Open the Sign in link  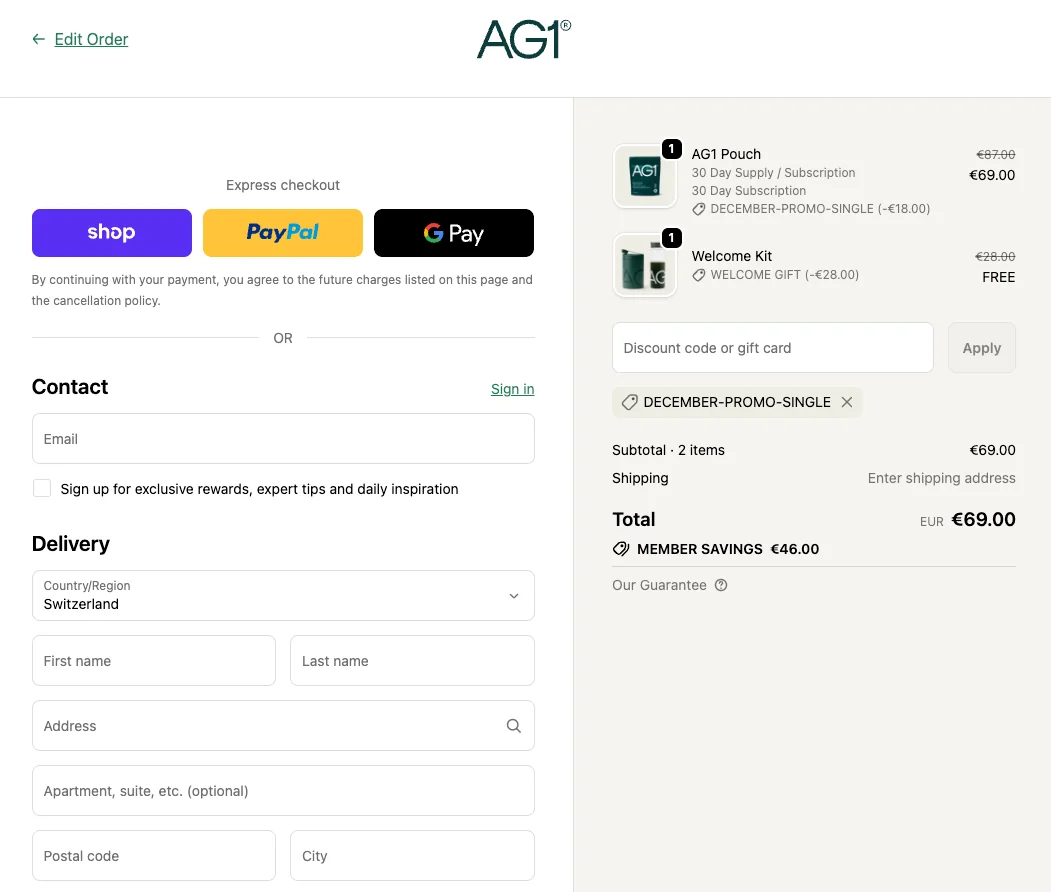tap(512, 389)
